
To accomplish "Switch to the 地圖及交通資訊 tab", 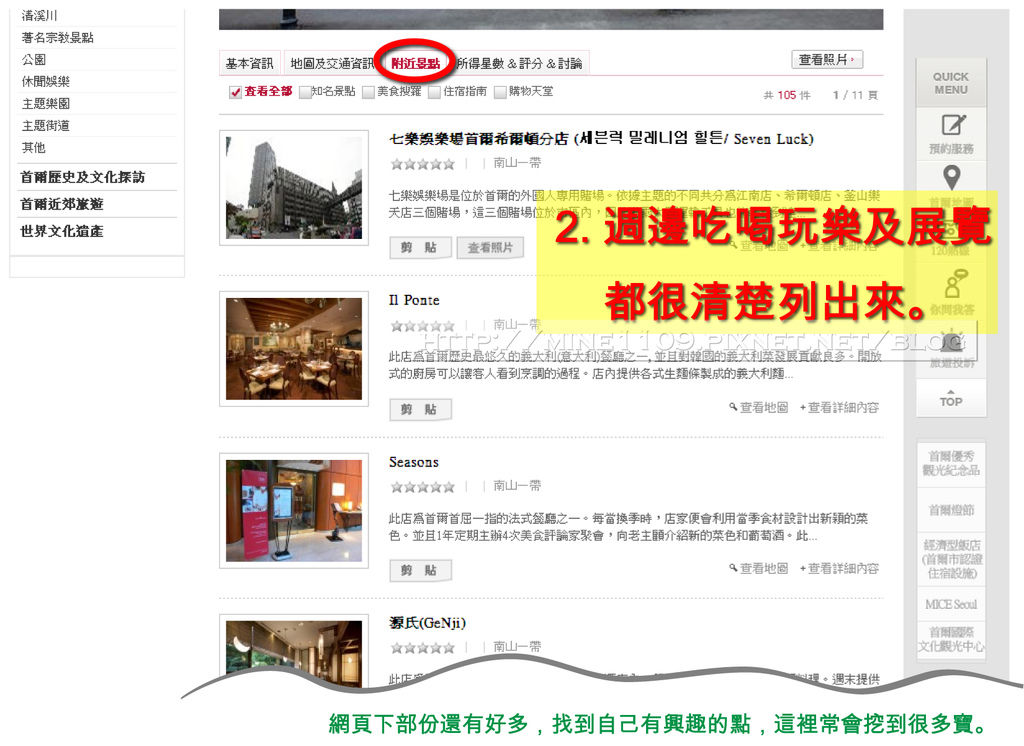I will (332, 63).
